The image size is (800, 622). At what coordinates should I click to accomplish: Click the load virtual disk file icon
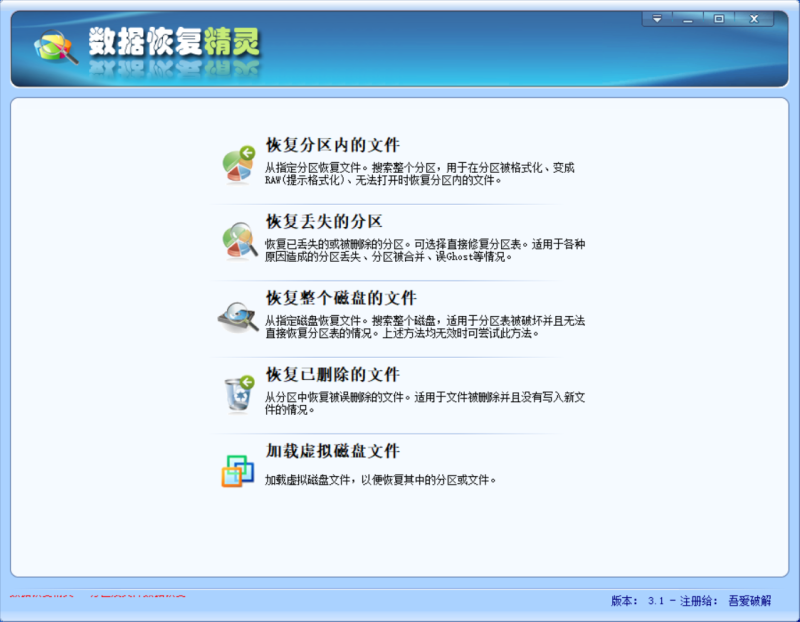pos(238,470)
